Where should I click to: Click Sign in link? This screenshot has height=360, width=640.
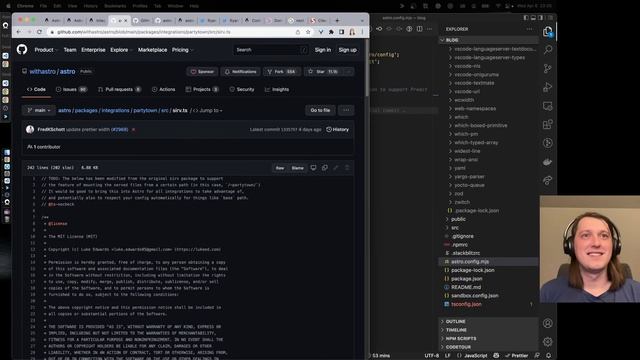322,50
